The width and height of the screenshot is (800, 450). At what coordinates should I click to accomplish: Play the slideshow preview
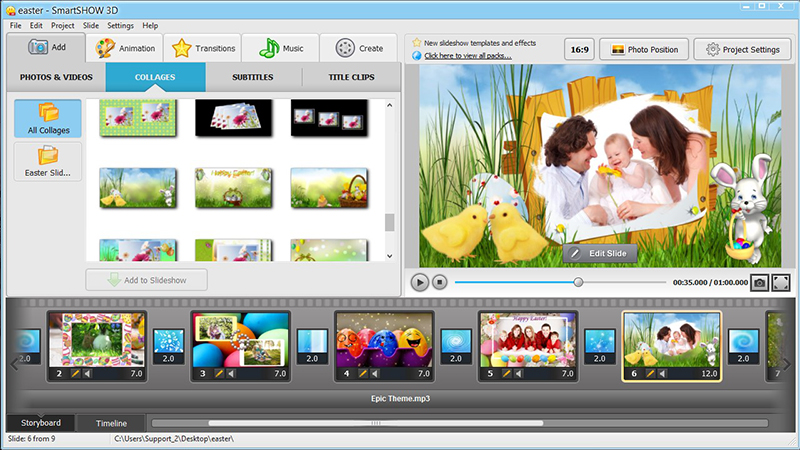point(419,282)
